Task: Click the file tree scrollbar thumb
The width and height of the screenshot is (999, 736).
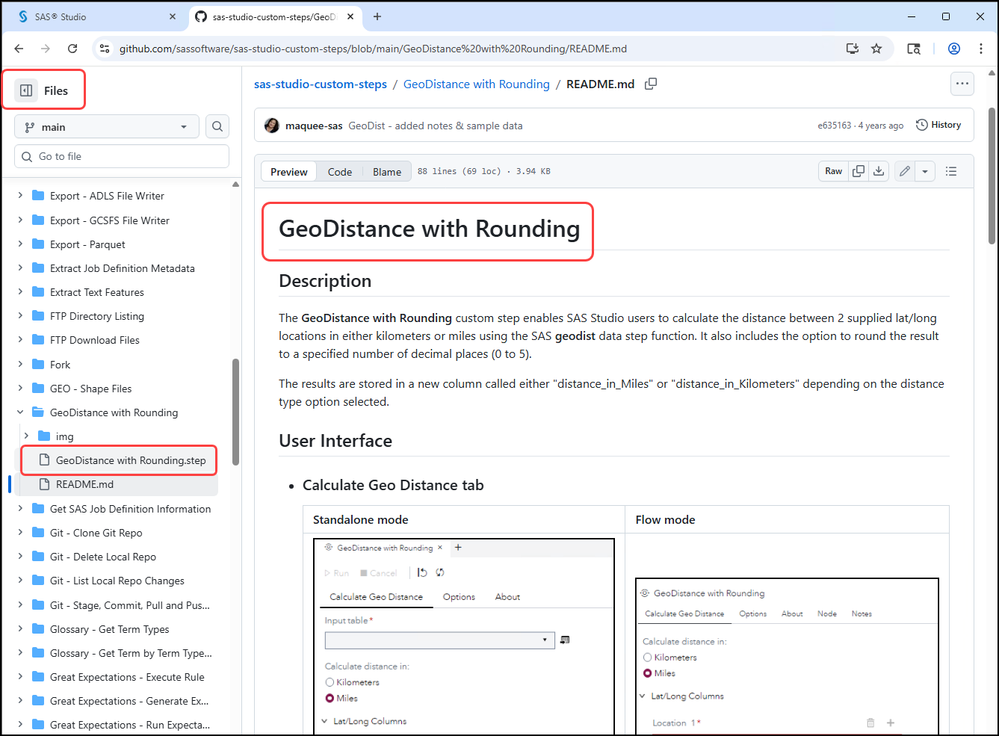Action: coord(236,412)
